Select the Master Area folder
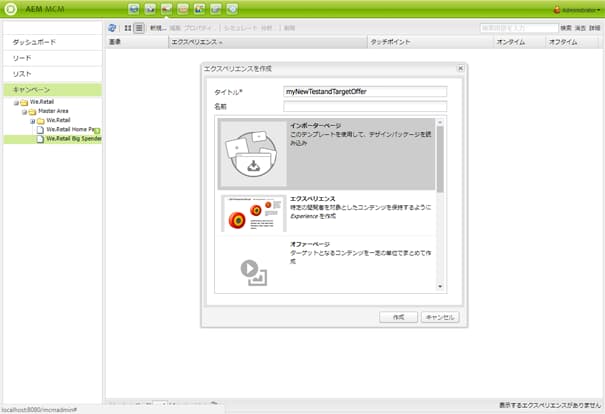This screenshot has width=605, height=414. [53, 111]
